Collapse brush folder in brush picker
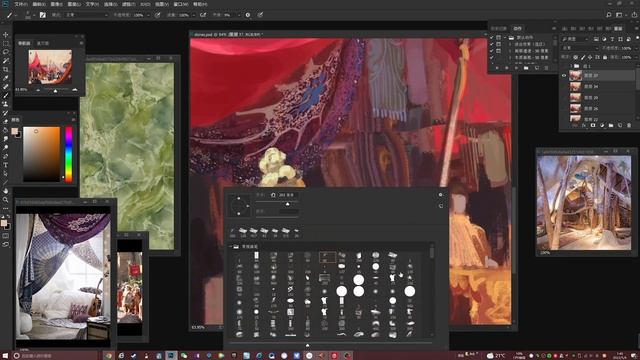Viewport: 640px width, 360px height. (x=230, y=247)
